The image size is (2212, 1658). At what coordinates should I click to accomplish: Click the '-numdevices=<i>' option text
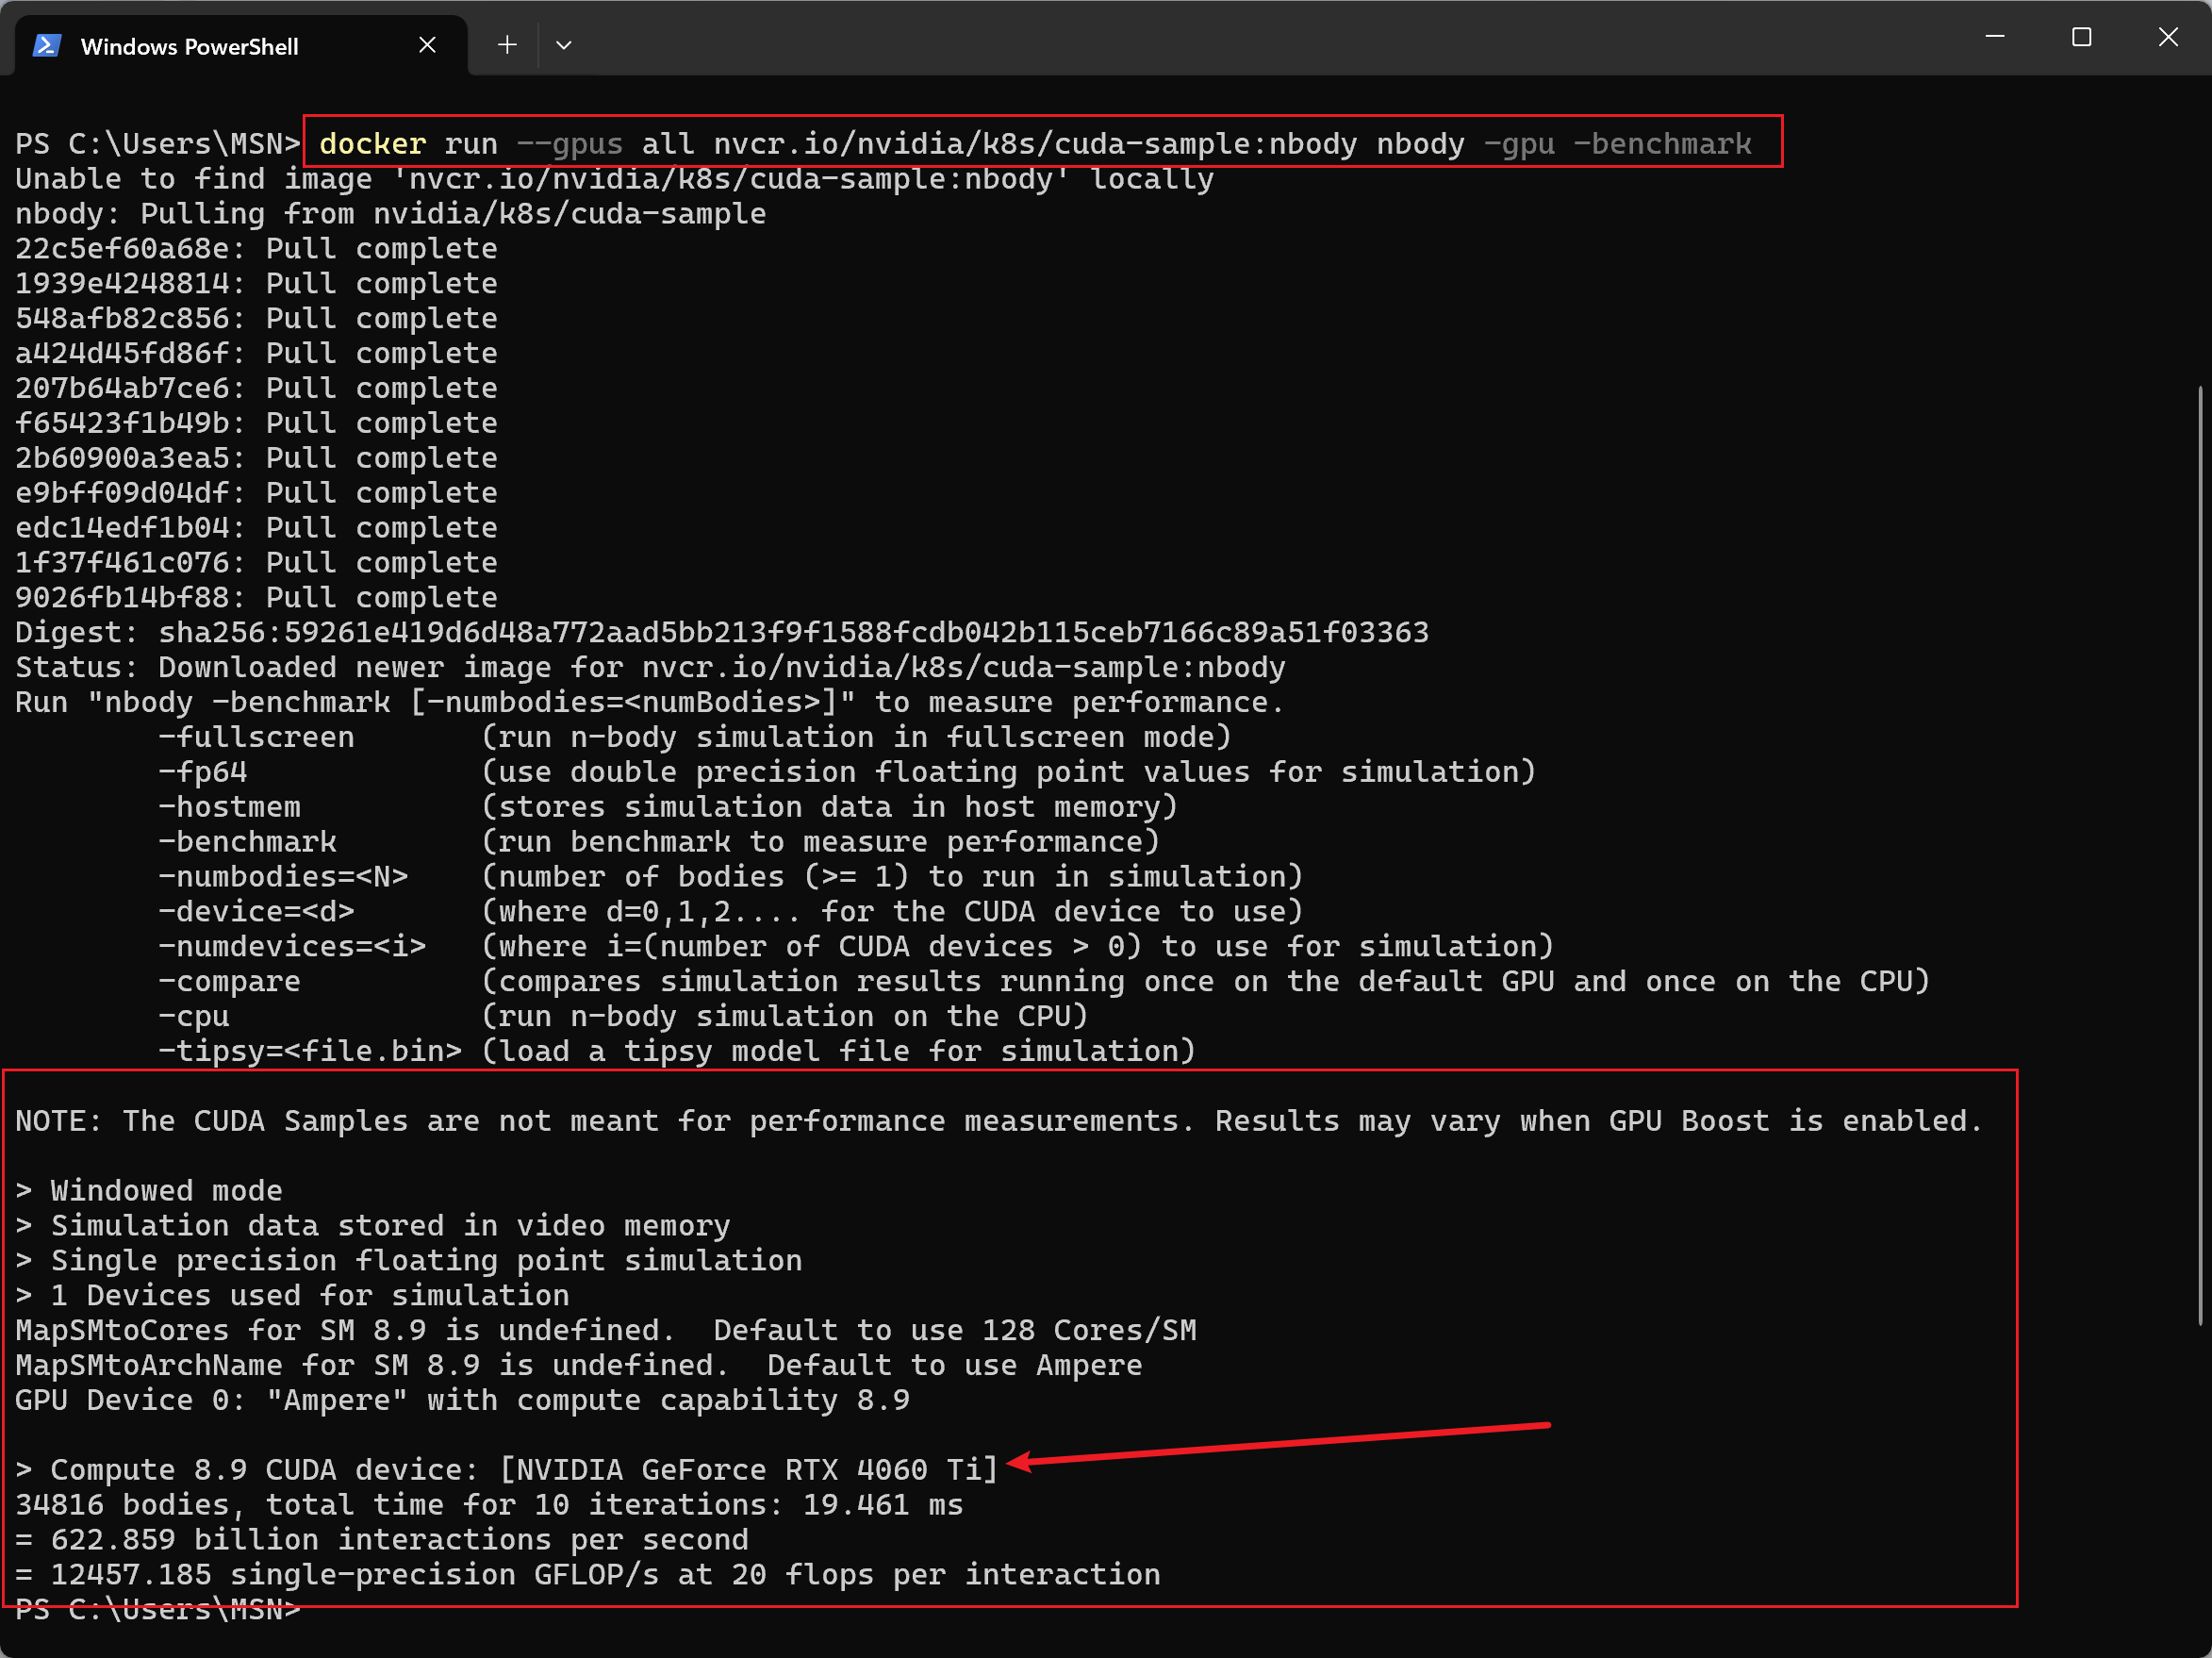pyautogui.click(x=292, y=947)
